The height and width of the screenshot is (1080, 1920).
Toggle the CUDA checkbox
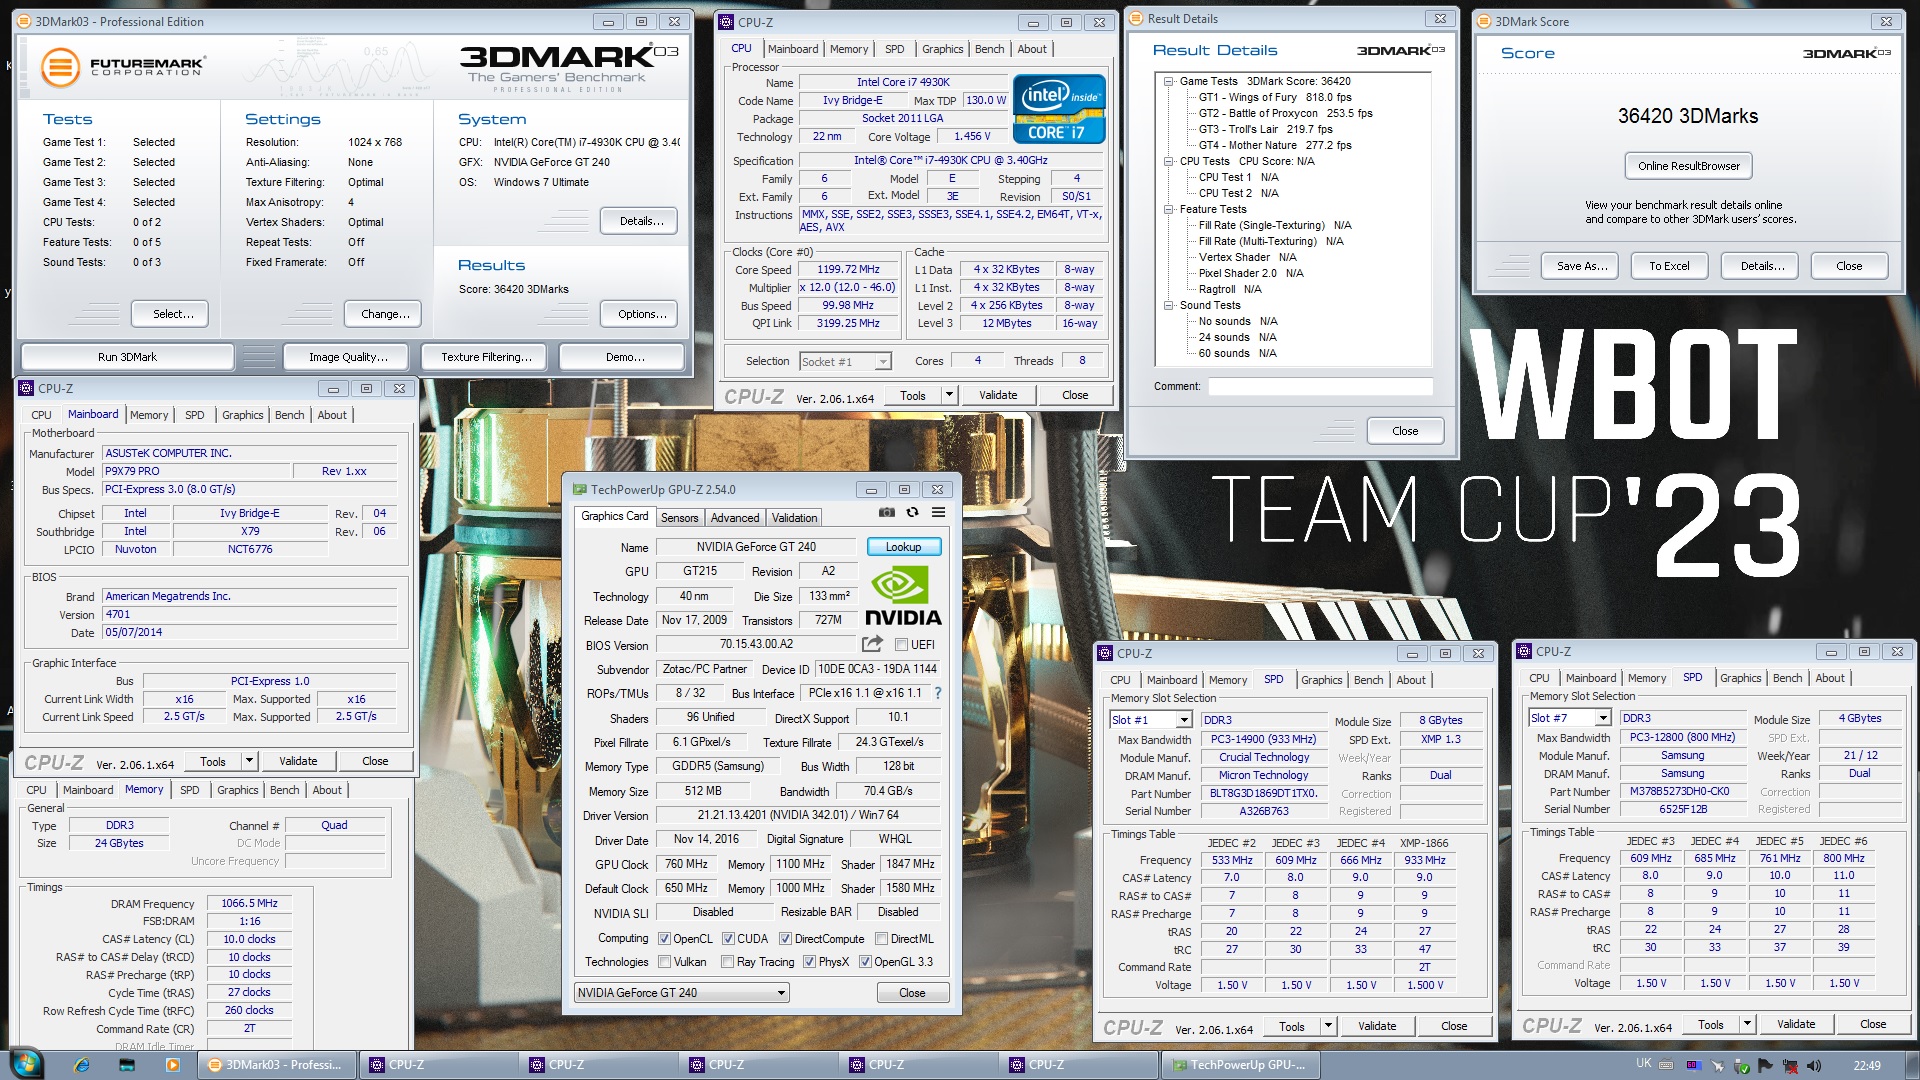(728, 939)
